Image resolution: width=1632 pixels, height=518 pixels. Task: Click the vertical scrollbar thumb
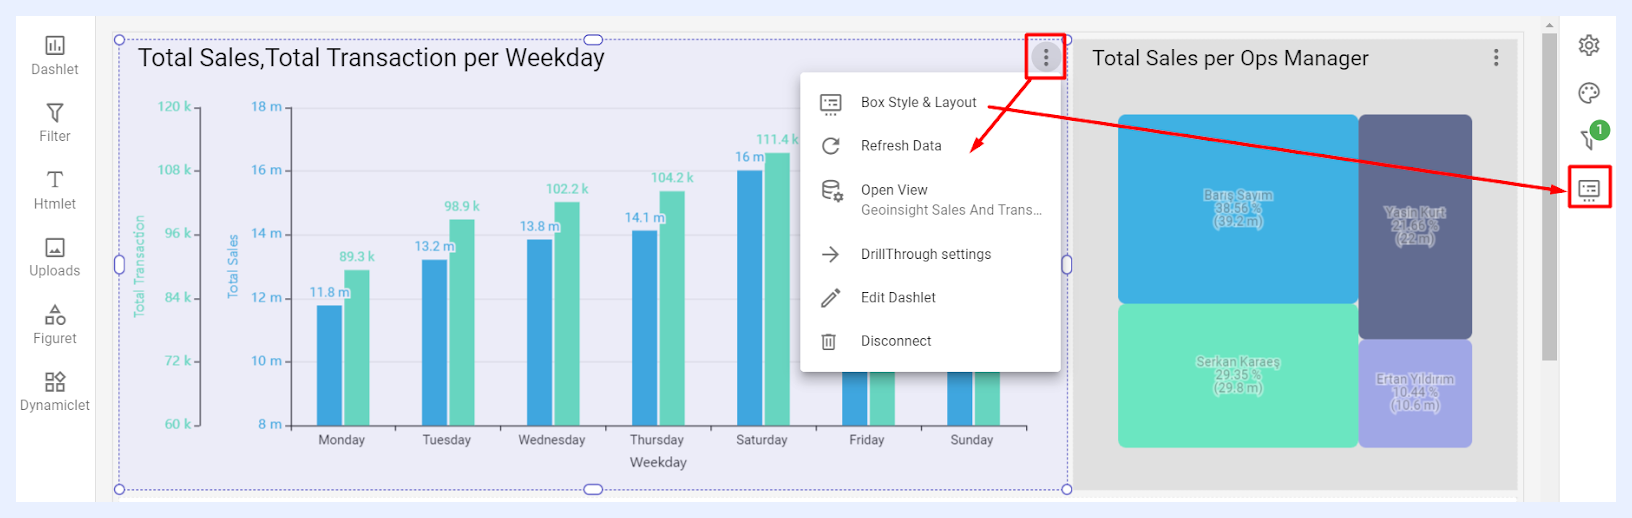[x=1549, y=196]
